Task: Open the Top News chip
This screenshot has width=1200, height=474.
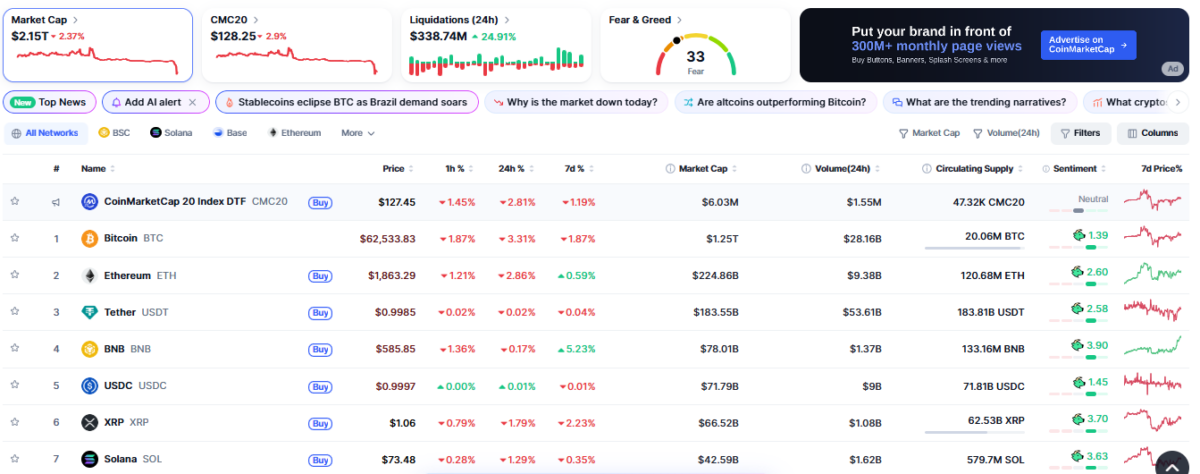Action: click(50, 102)
